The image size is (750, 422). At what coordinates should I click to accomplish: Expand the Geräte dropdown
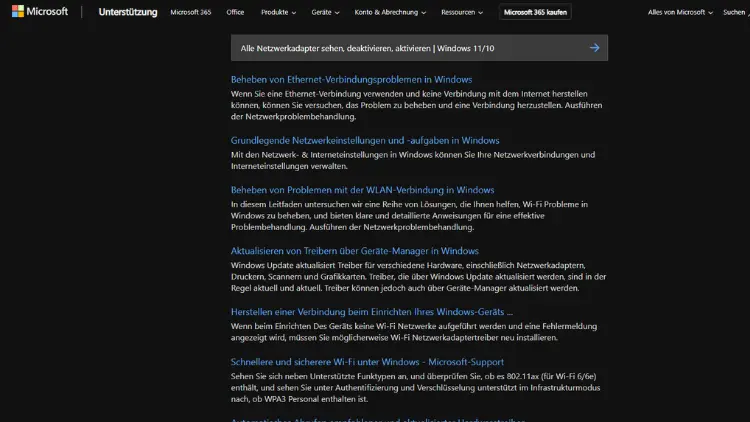(325, 12)
